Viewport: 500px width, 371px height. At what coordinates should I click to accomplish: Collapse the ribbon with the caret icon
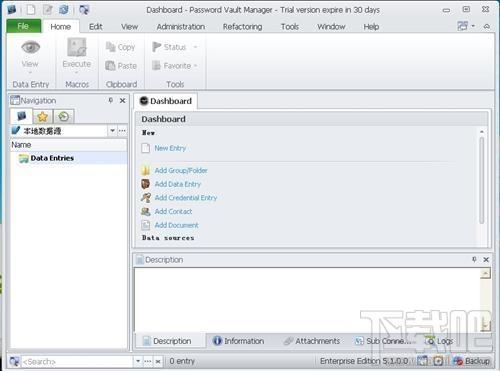point(487,26)
